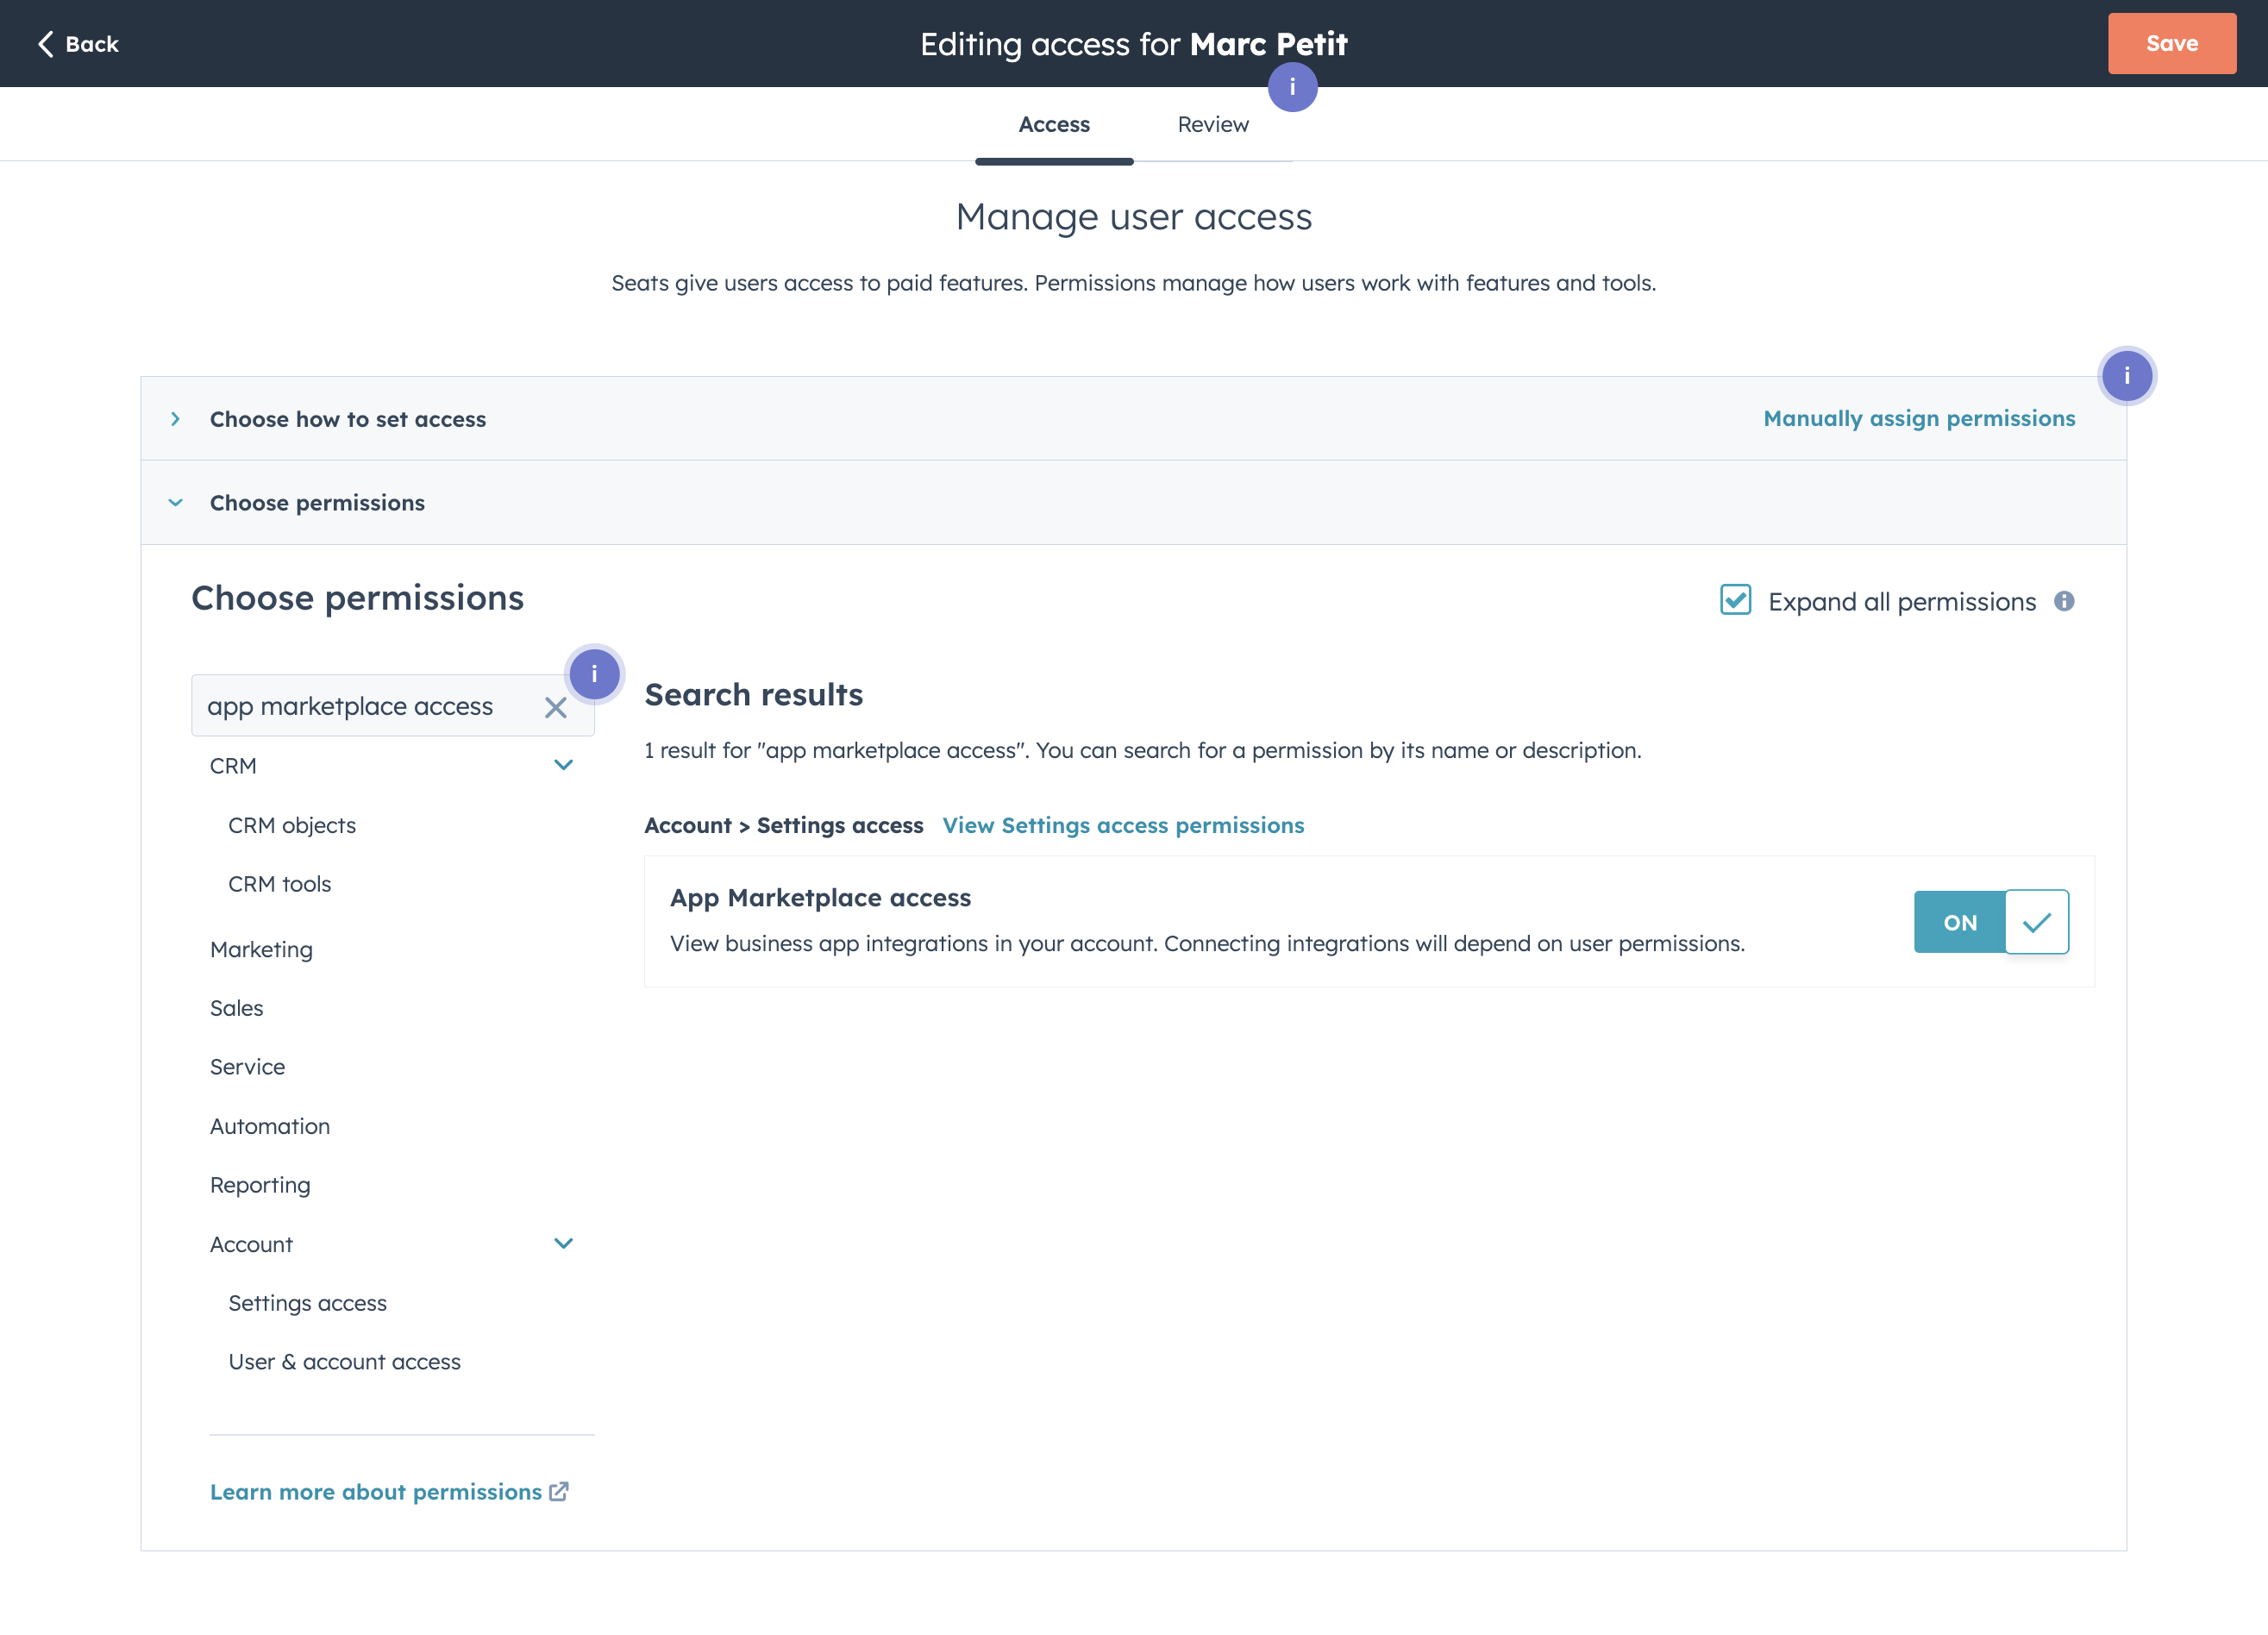Click the App Marketplace access title
Viewport: 2268px width, 1635px height.
[820, 898]
